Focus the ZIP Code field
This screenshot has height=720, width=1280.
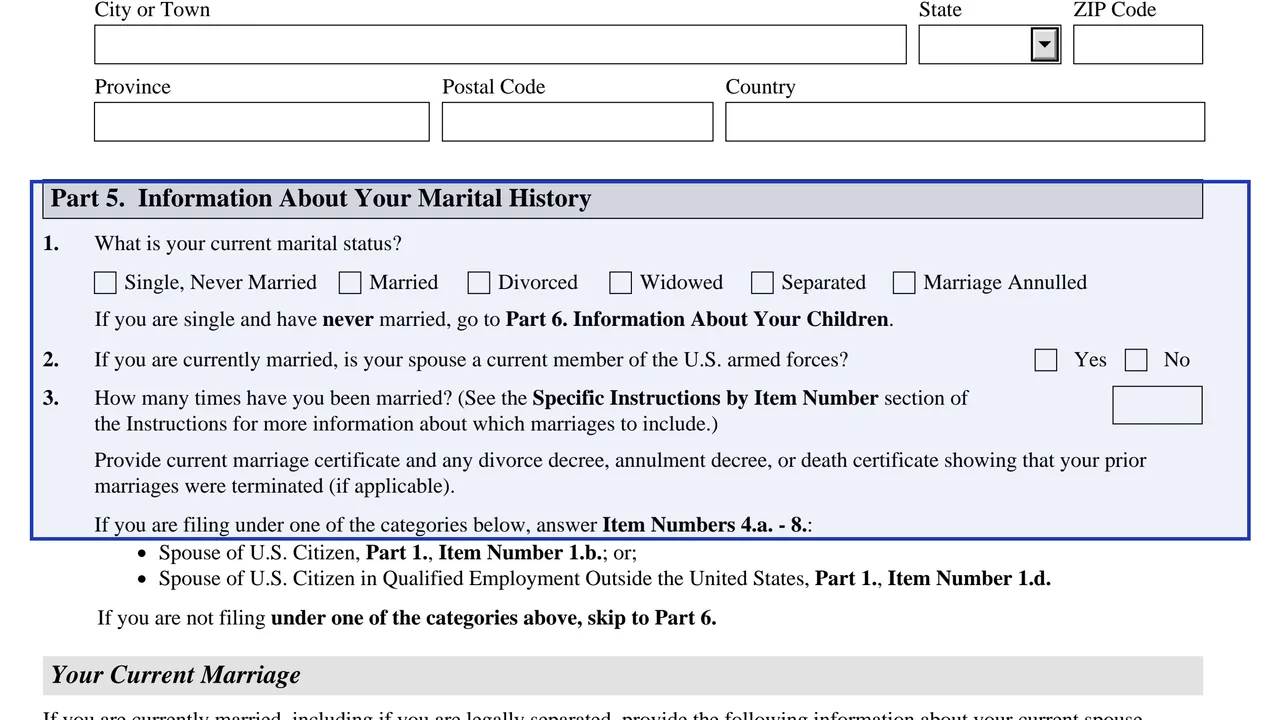[1138, 45]
